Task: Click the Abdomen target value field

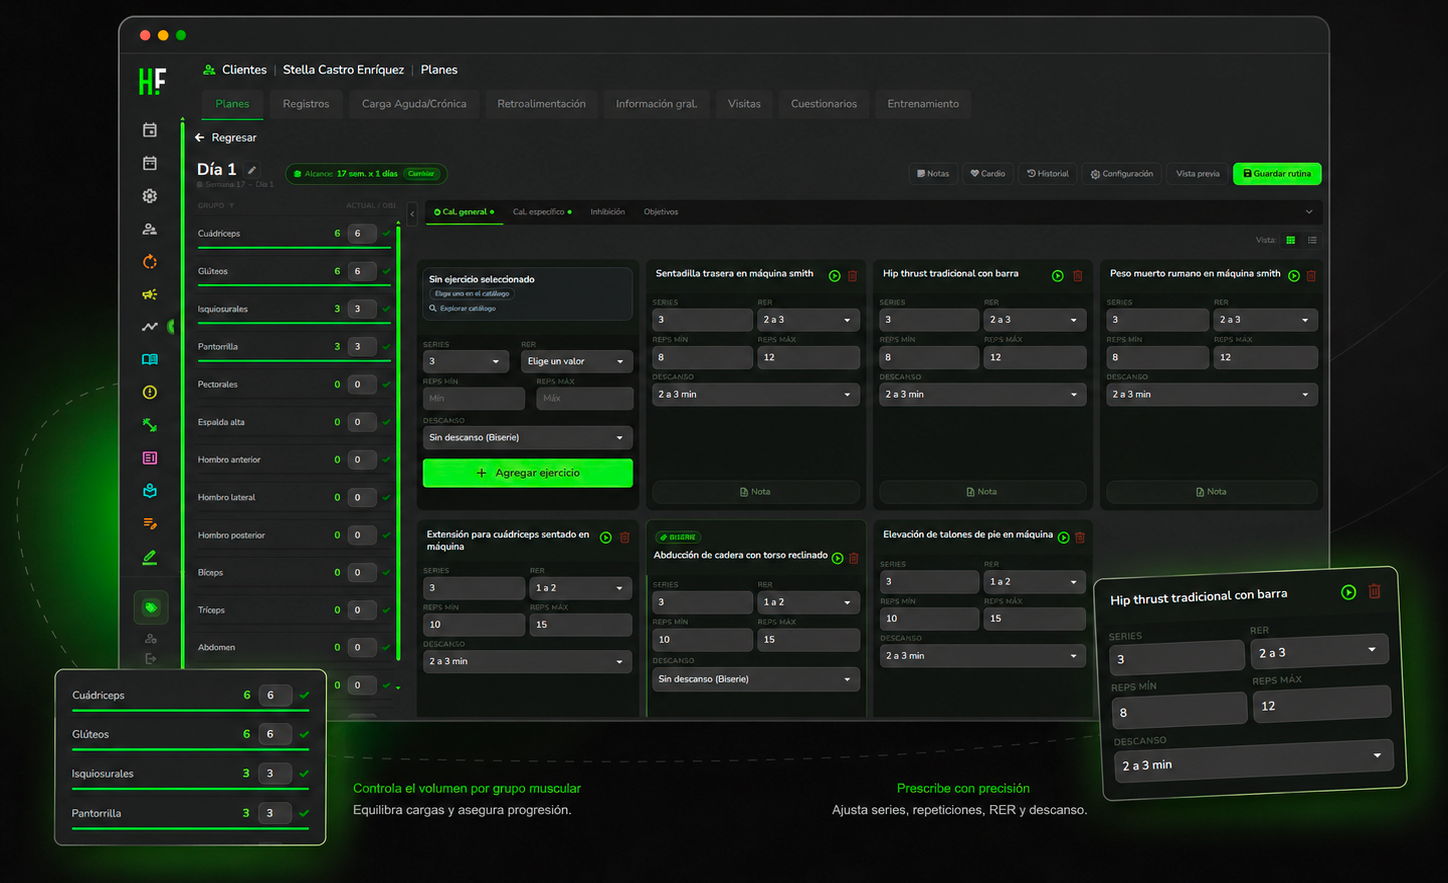Action: 362,648
